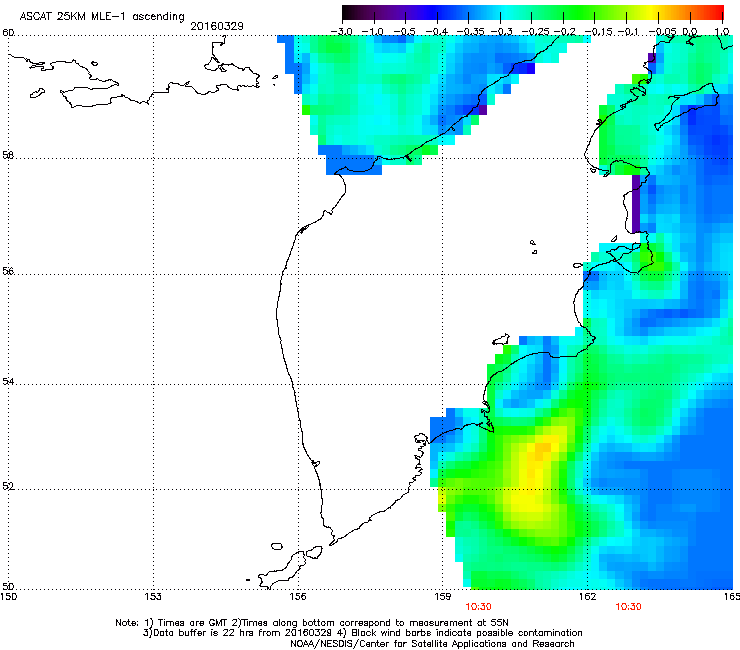Select the "Data buffer is 22 hrs" note line
Screen dimensions: 740x650
tap(362, 633)
